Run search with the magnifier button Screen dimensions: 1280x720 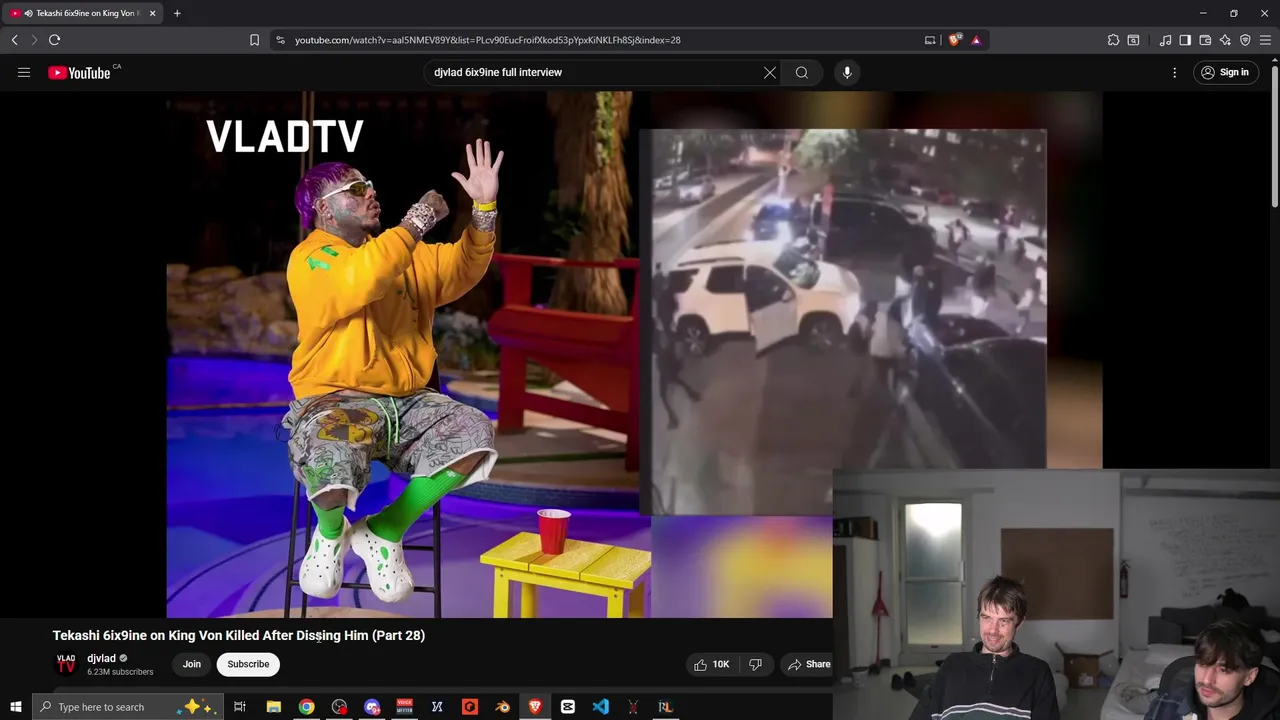(802, 72)
